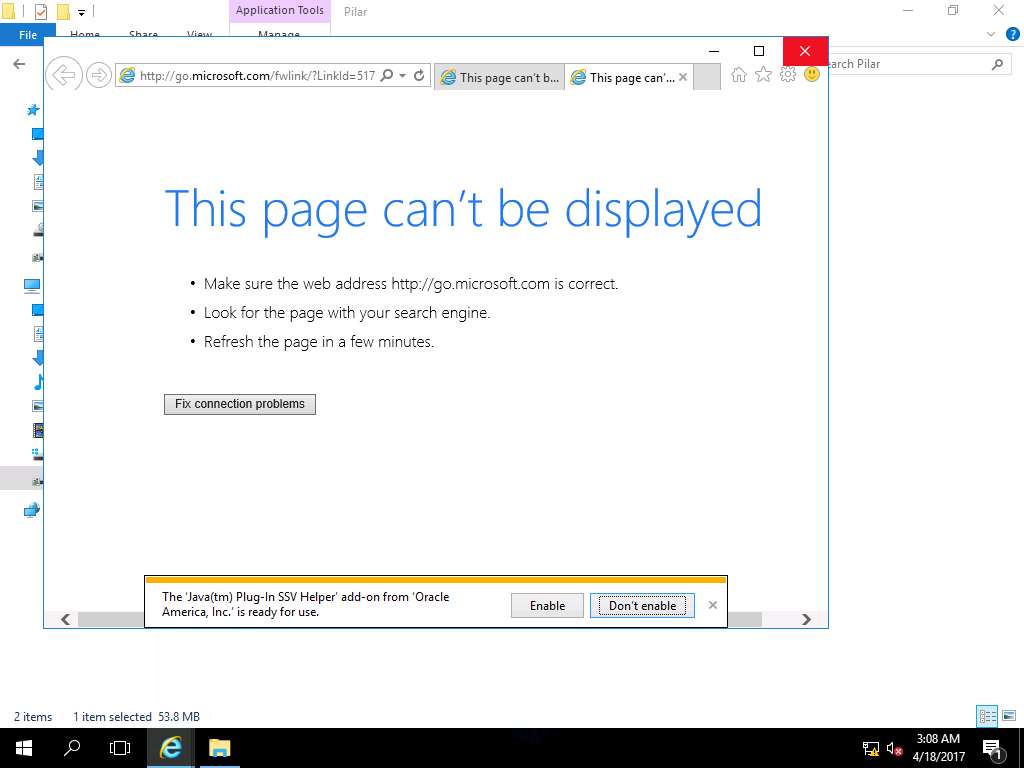Viewport: 1024px width, 768px height.
Task: Select This PC monitor icon in navigation pane
Action: [31, 285]
